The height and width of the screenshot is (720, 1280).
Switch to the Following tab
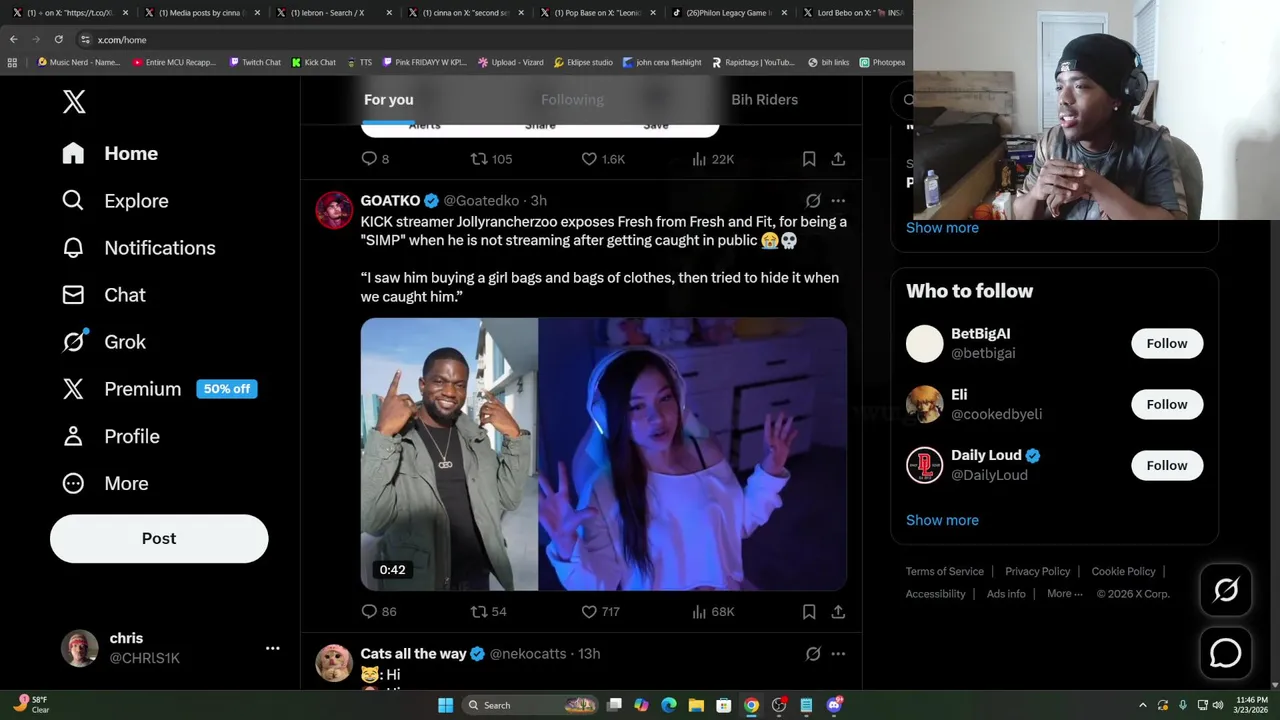click(572, 99)
